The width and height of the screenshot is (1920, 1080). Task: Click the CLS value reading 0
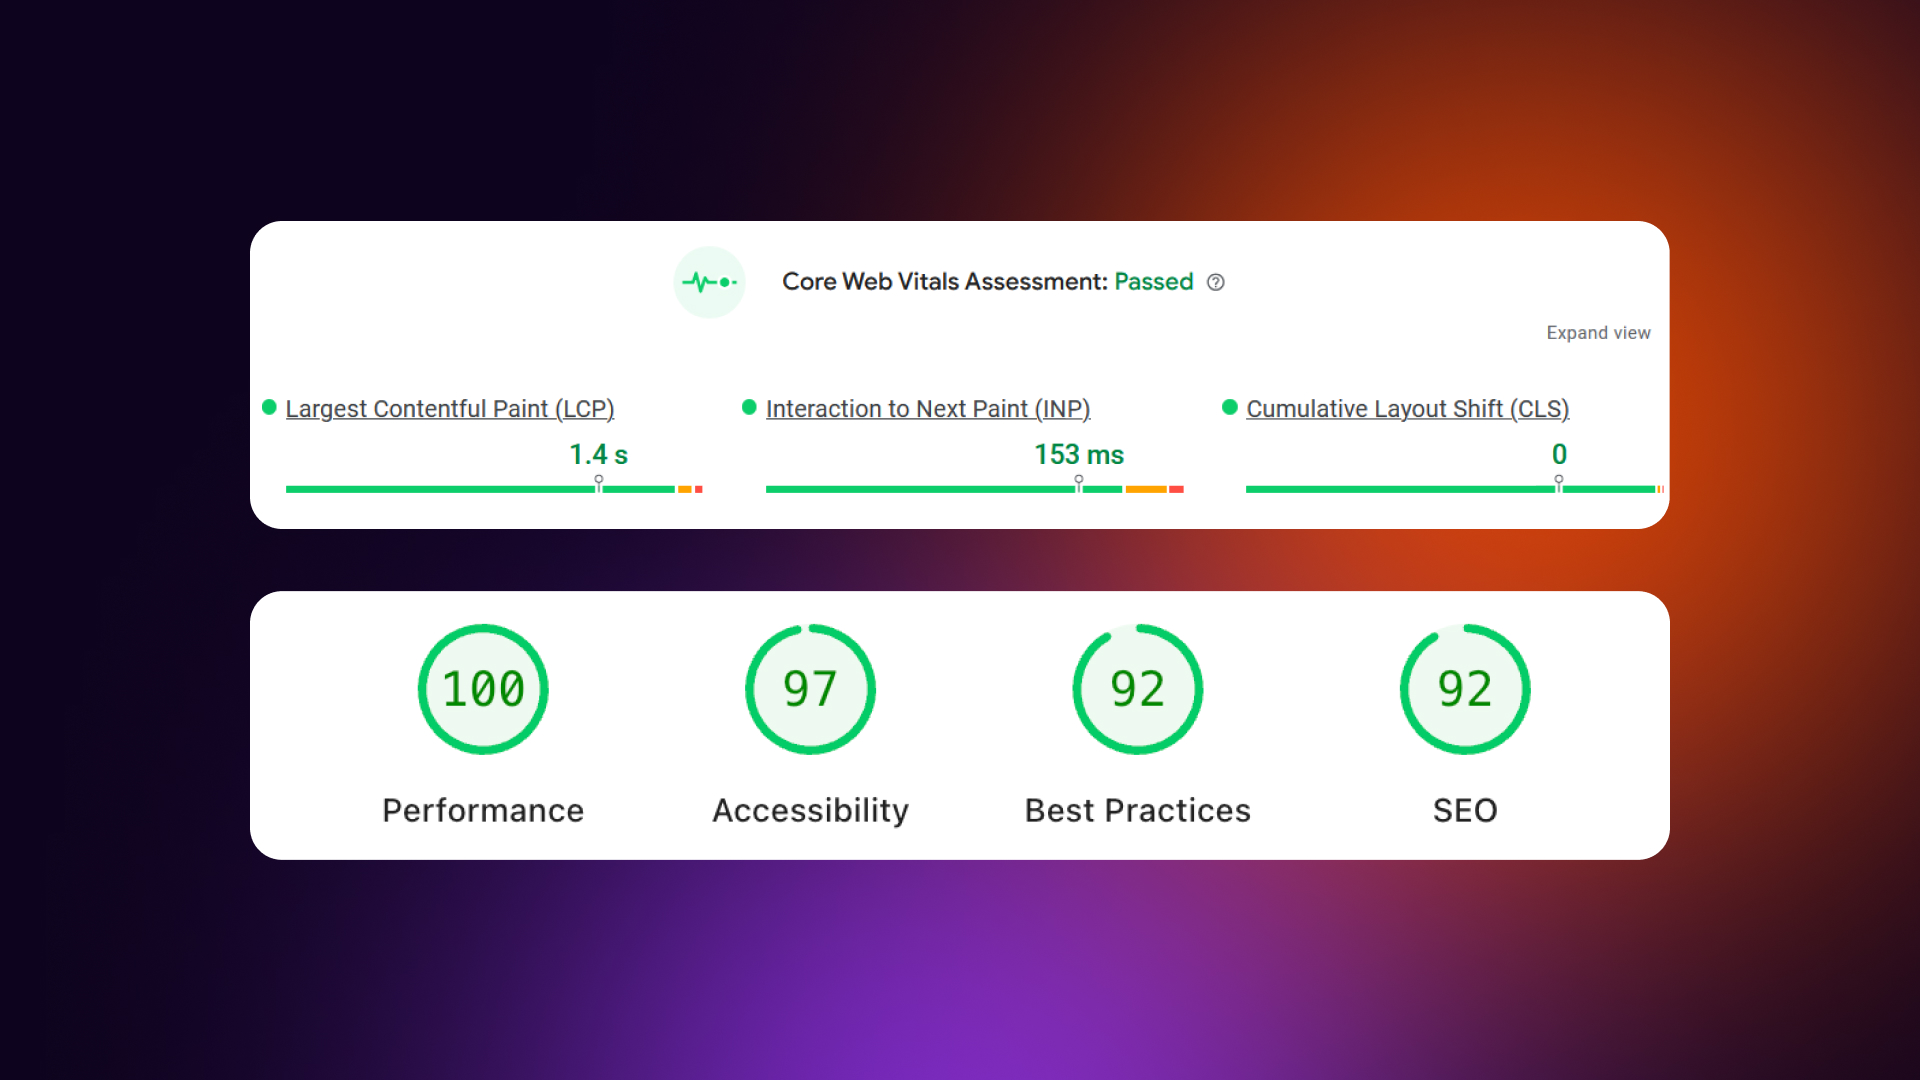click(x=1559, y=454)
